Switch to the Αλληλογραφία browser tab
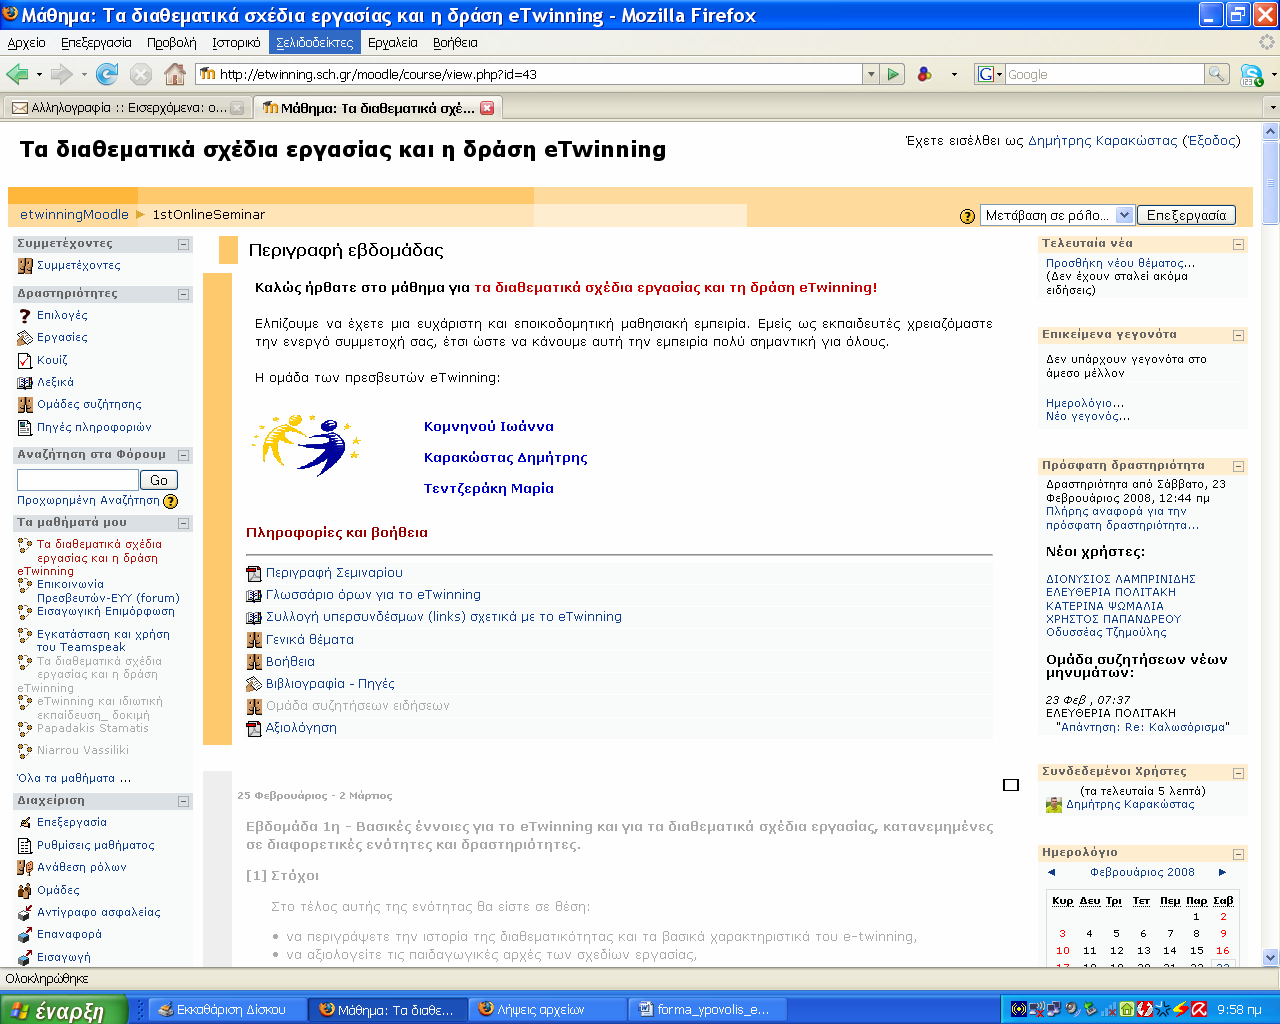 click(127, 108)
